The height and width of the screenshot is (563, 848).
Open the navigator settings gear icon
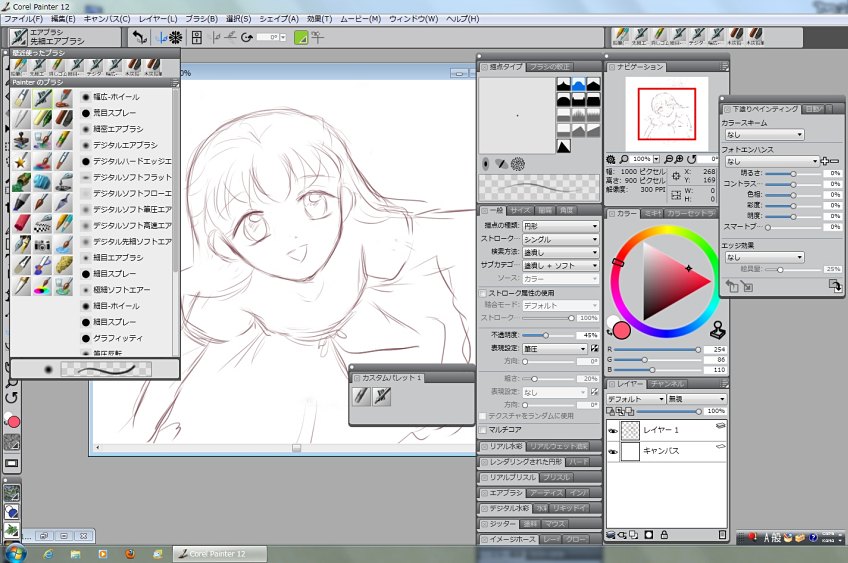pyautogui.click(x=611, y=159)
